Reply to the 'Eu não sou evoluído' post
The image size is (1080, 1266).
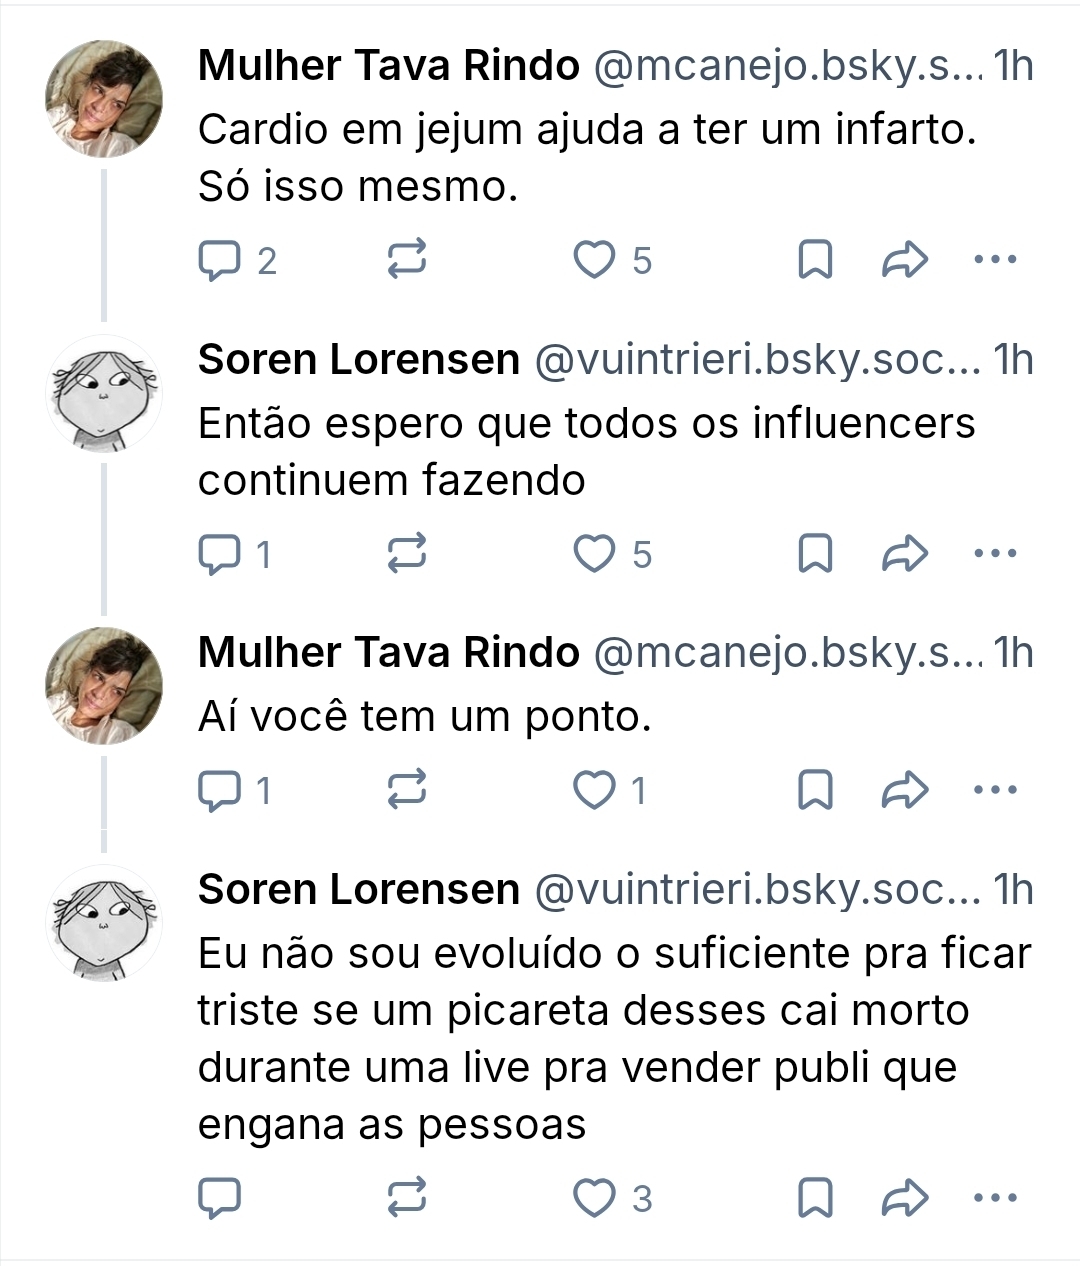point(220,1198)
